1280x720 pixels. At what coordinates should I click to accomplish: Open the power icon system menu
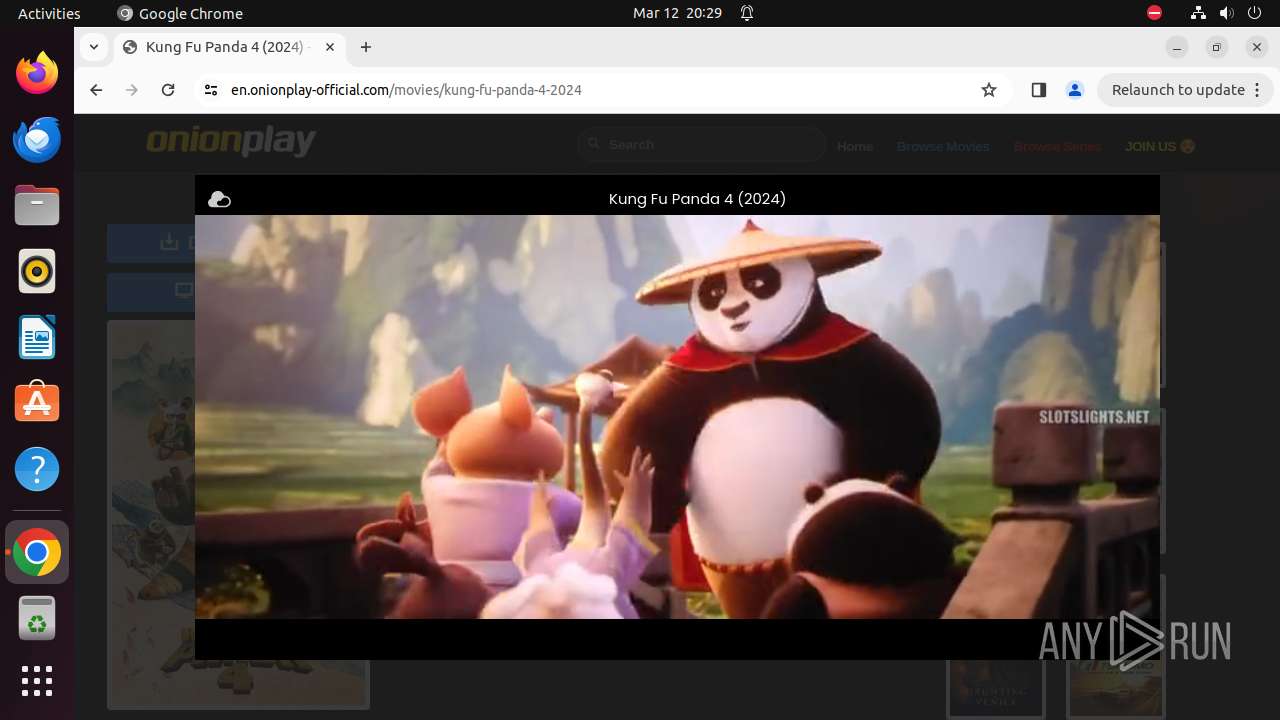tap(1255, 13)
